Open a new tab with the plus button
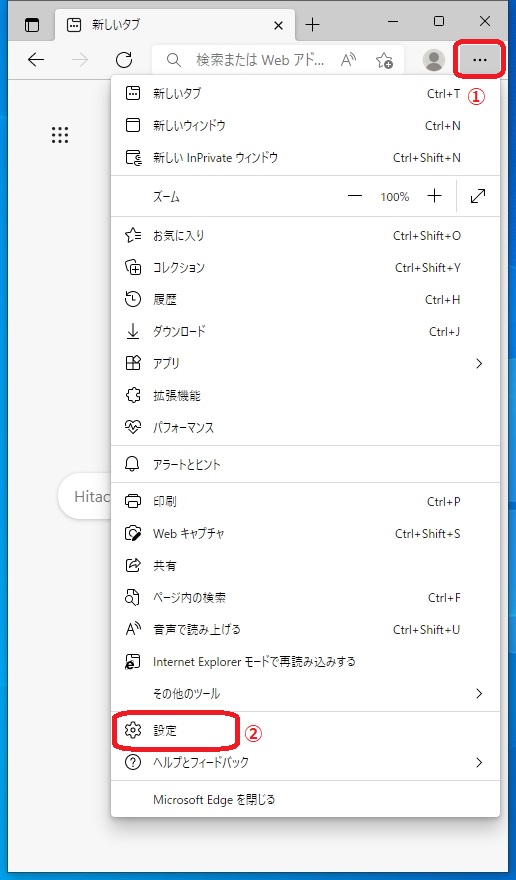 (312, 25)
